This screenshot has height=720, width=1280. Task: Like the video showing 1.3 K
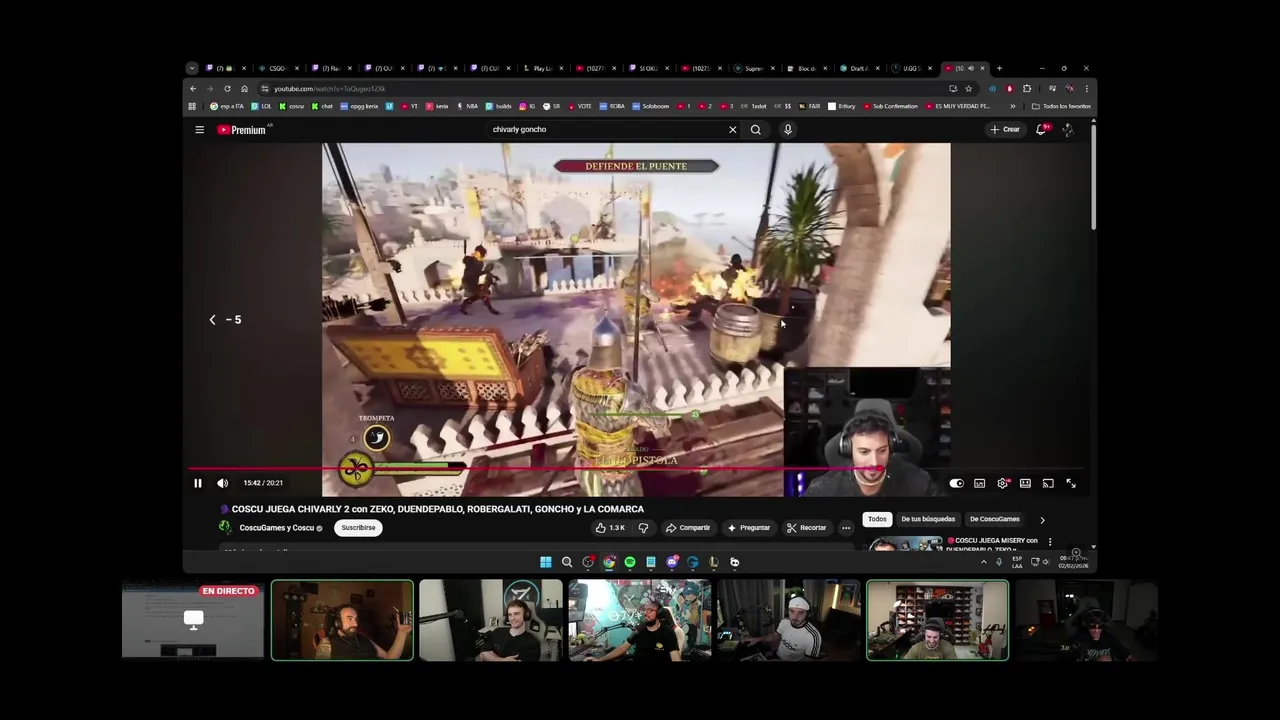click(610, 528)
